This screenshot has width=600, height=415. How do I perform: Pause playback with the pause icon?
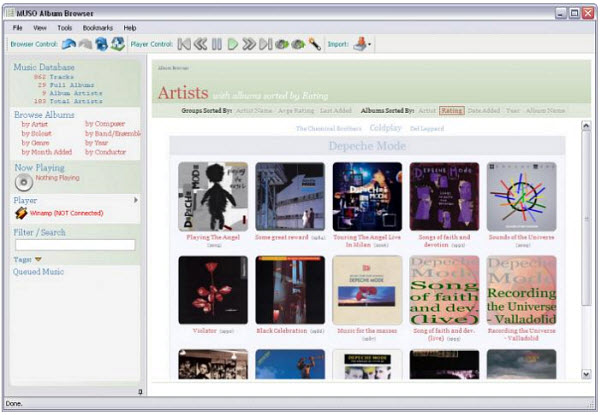(216, 44)
